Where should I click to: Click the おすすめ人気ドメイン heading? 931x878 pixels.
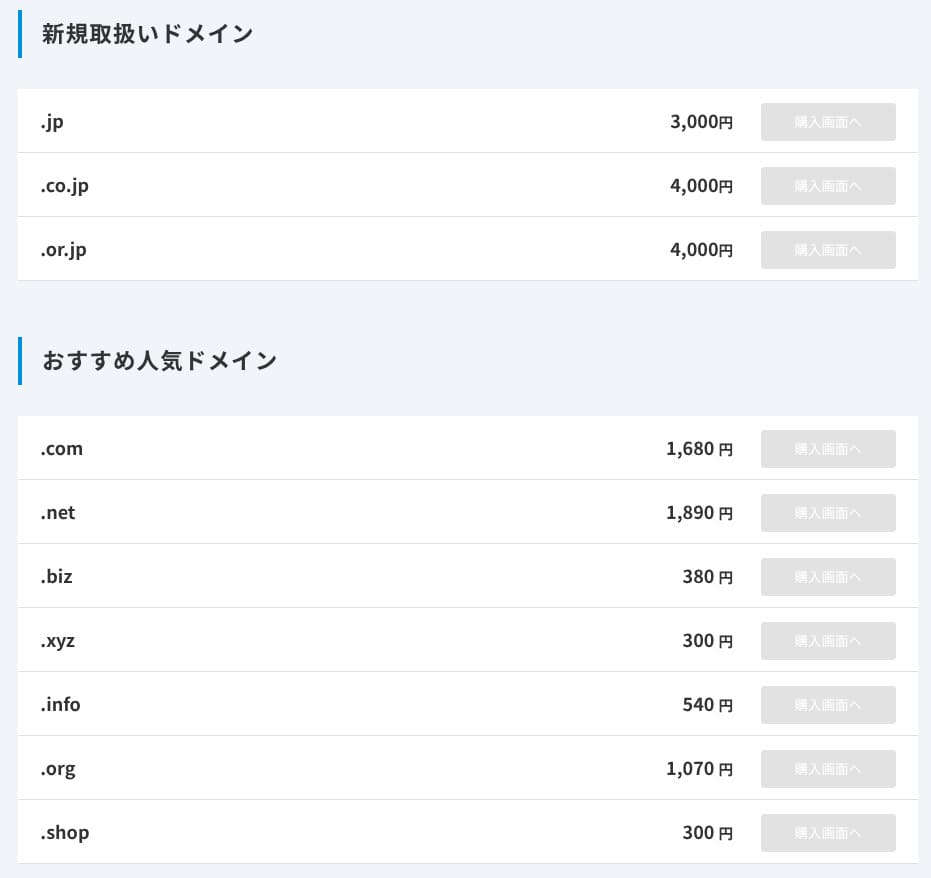[159, 361]
